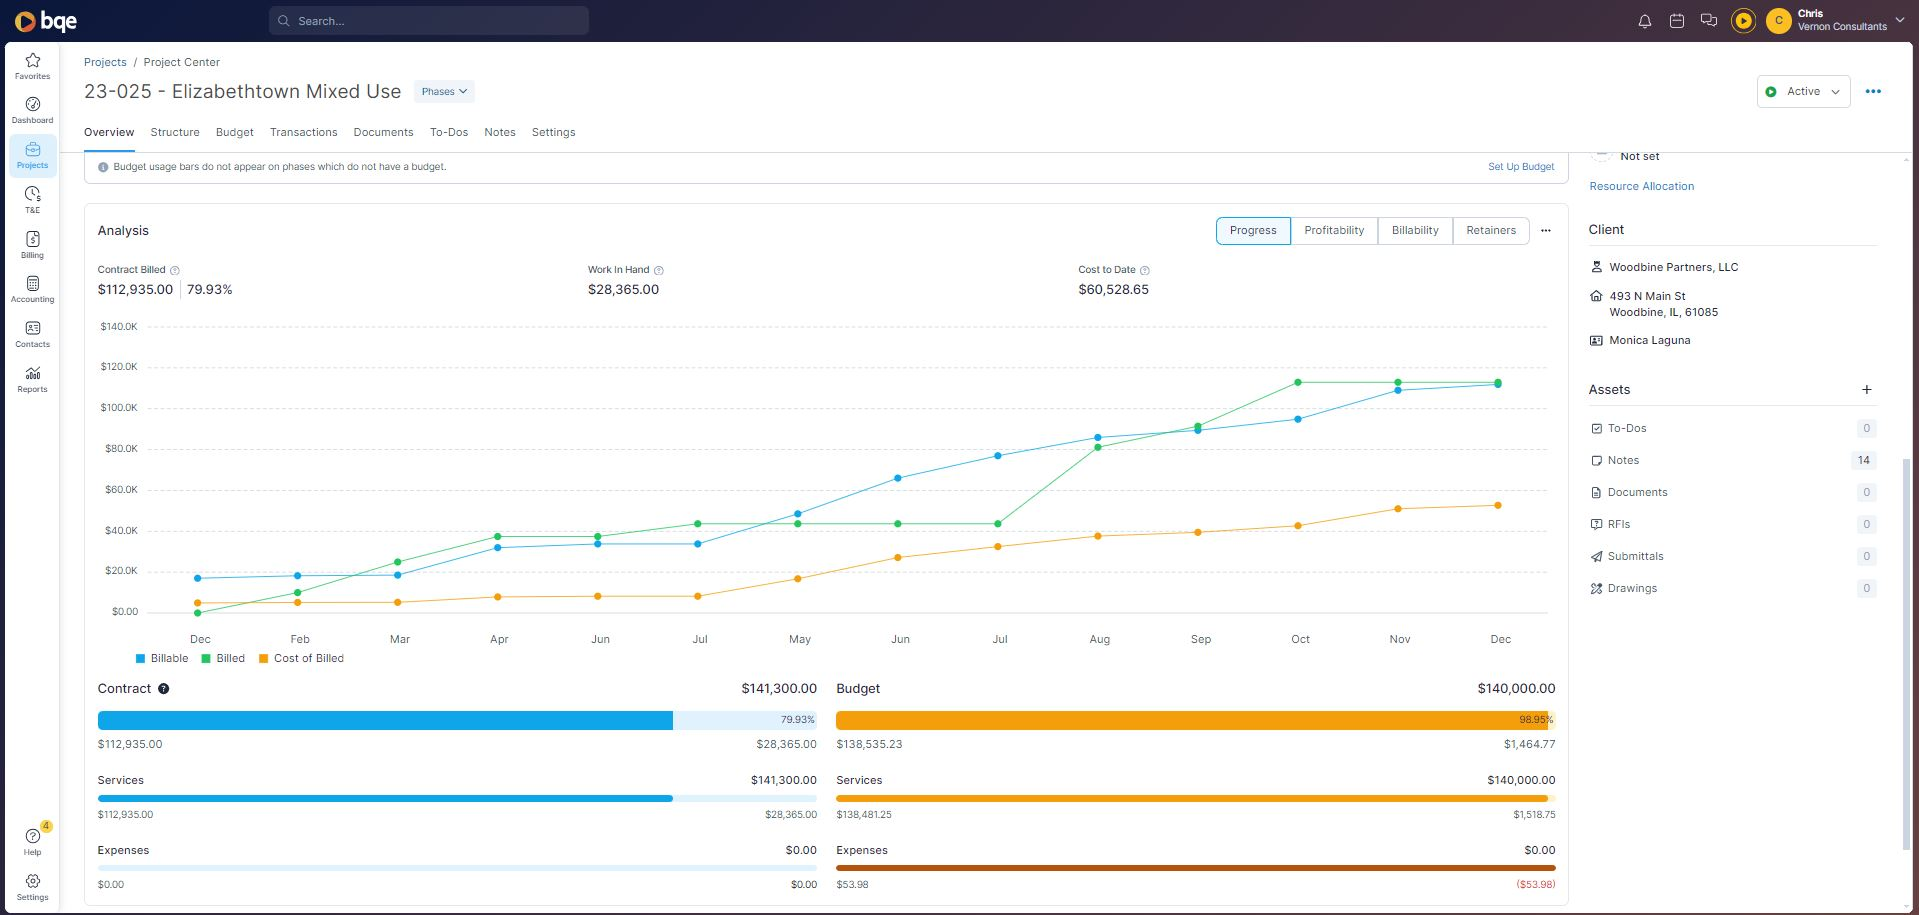Add a new asset with the plus icon

pyautogui.click(x=1866, y=390)
